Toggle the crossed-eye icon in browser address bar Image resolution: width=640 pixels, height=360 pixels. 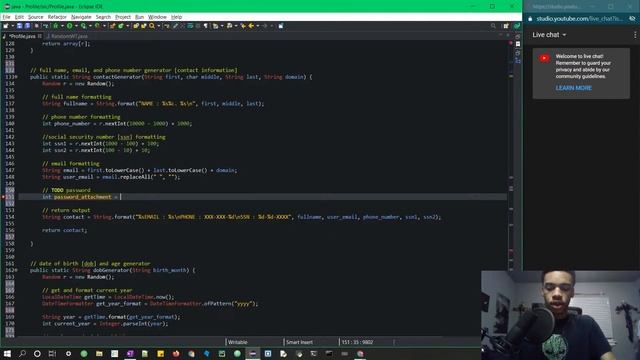[632, 19]
